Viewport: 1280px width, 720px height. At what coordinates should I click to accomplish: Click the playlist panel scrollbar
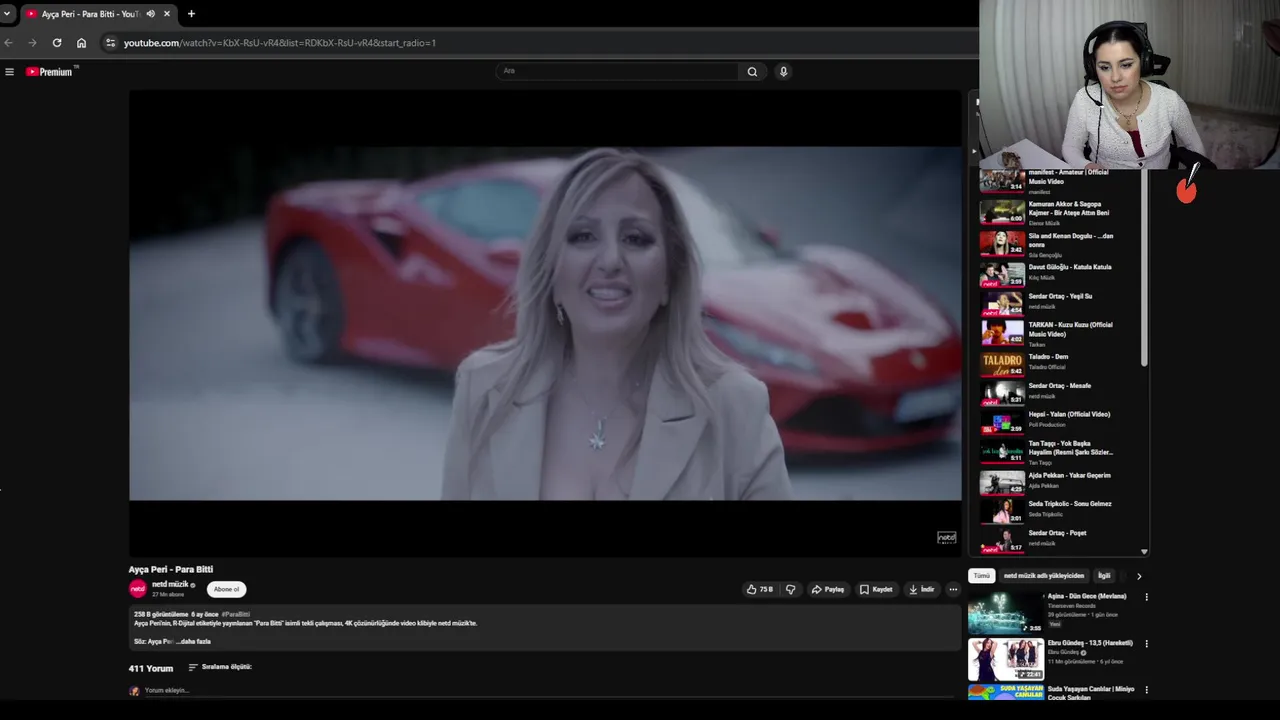point(1144,268)
